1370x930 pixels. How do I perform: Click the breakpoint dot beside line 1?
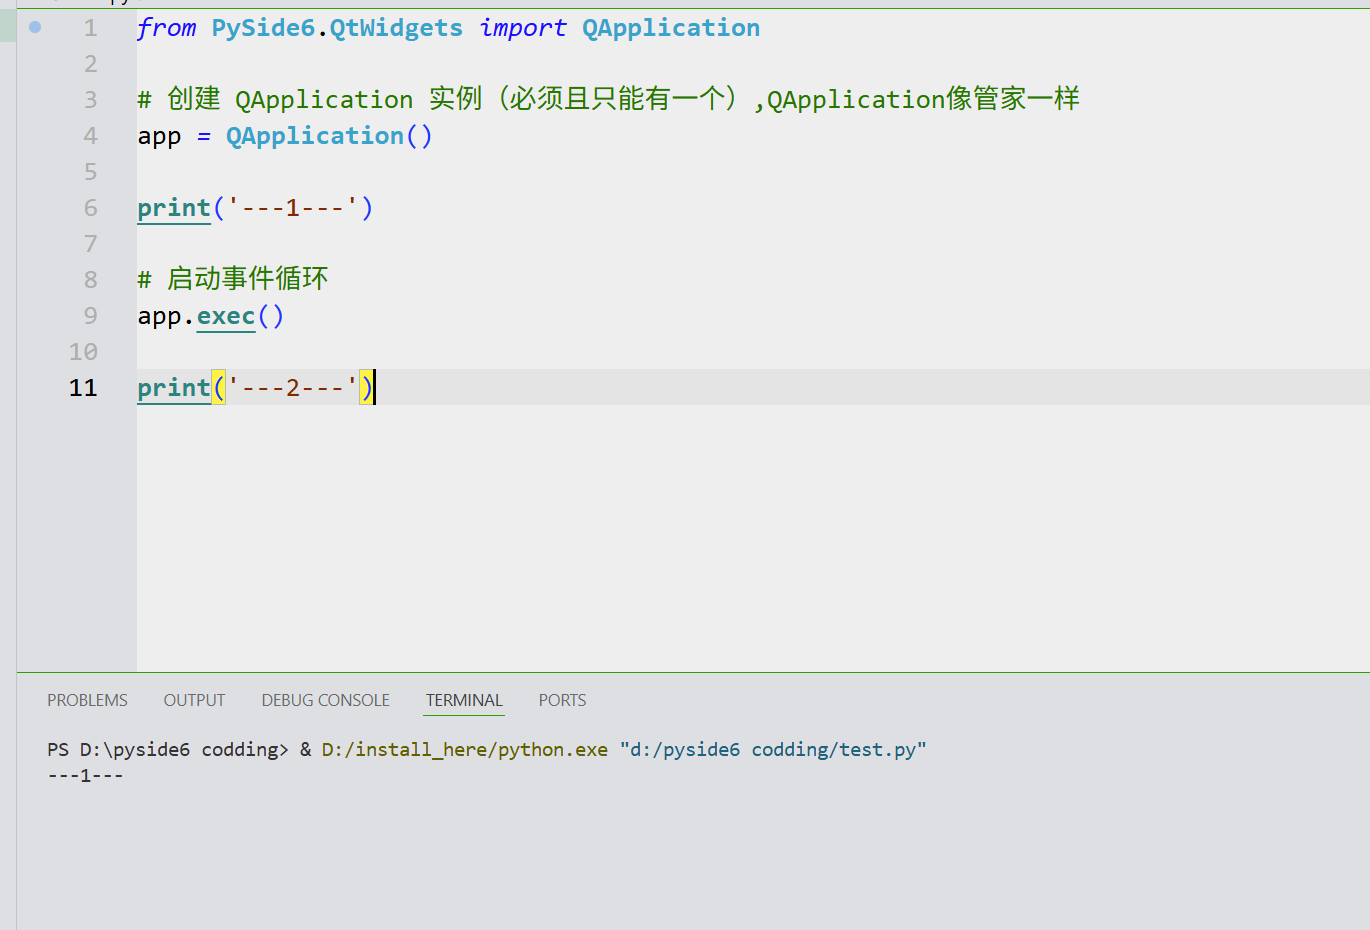(35, 28)
